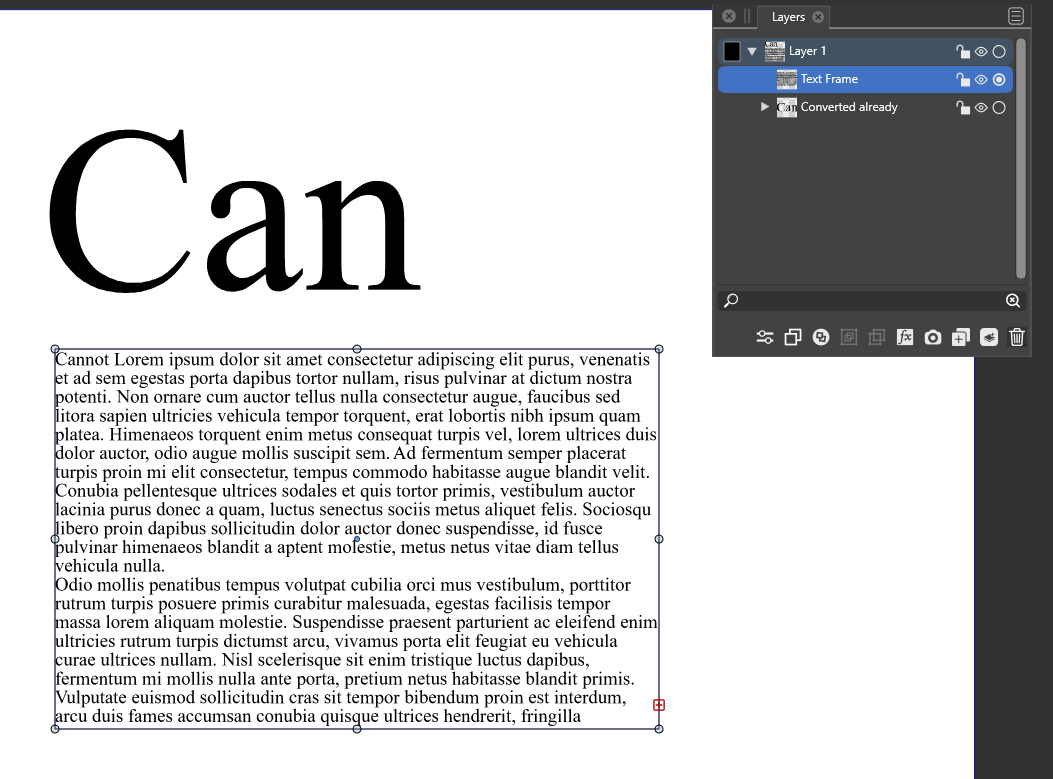Expand the Converted already group
1053x779 pixels.
765,107
